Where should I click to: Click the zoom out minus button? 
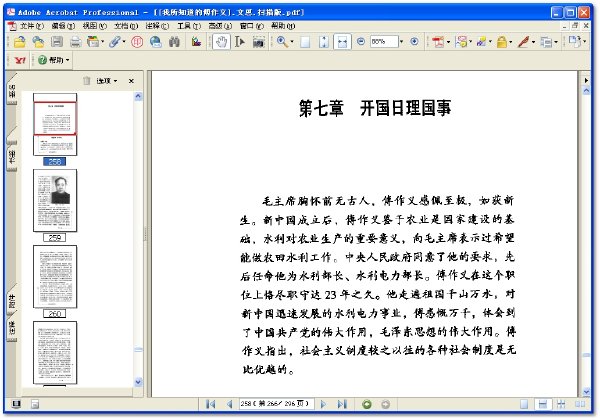(x=360, y=41)
